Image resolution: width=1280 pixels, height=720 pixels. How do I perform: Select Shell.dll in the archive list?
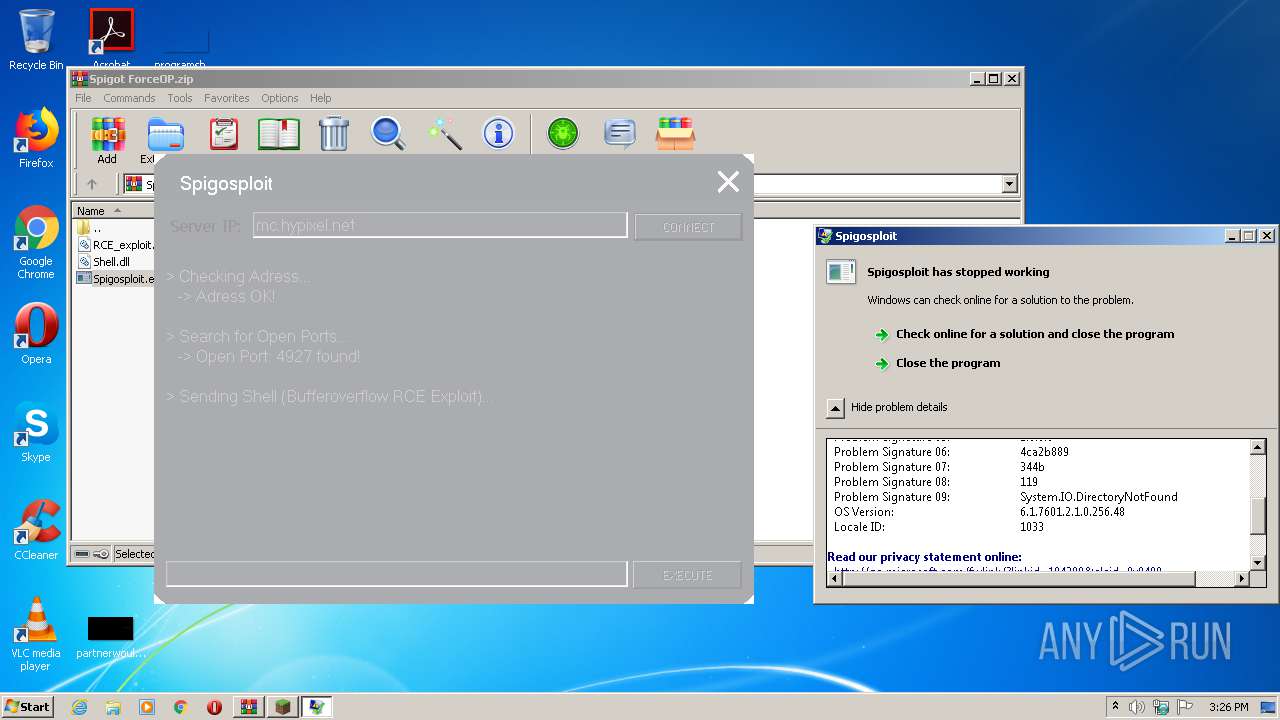(x=112, y=262)
